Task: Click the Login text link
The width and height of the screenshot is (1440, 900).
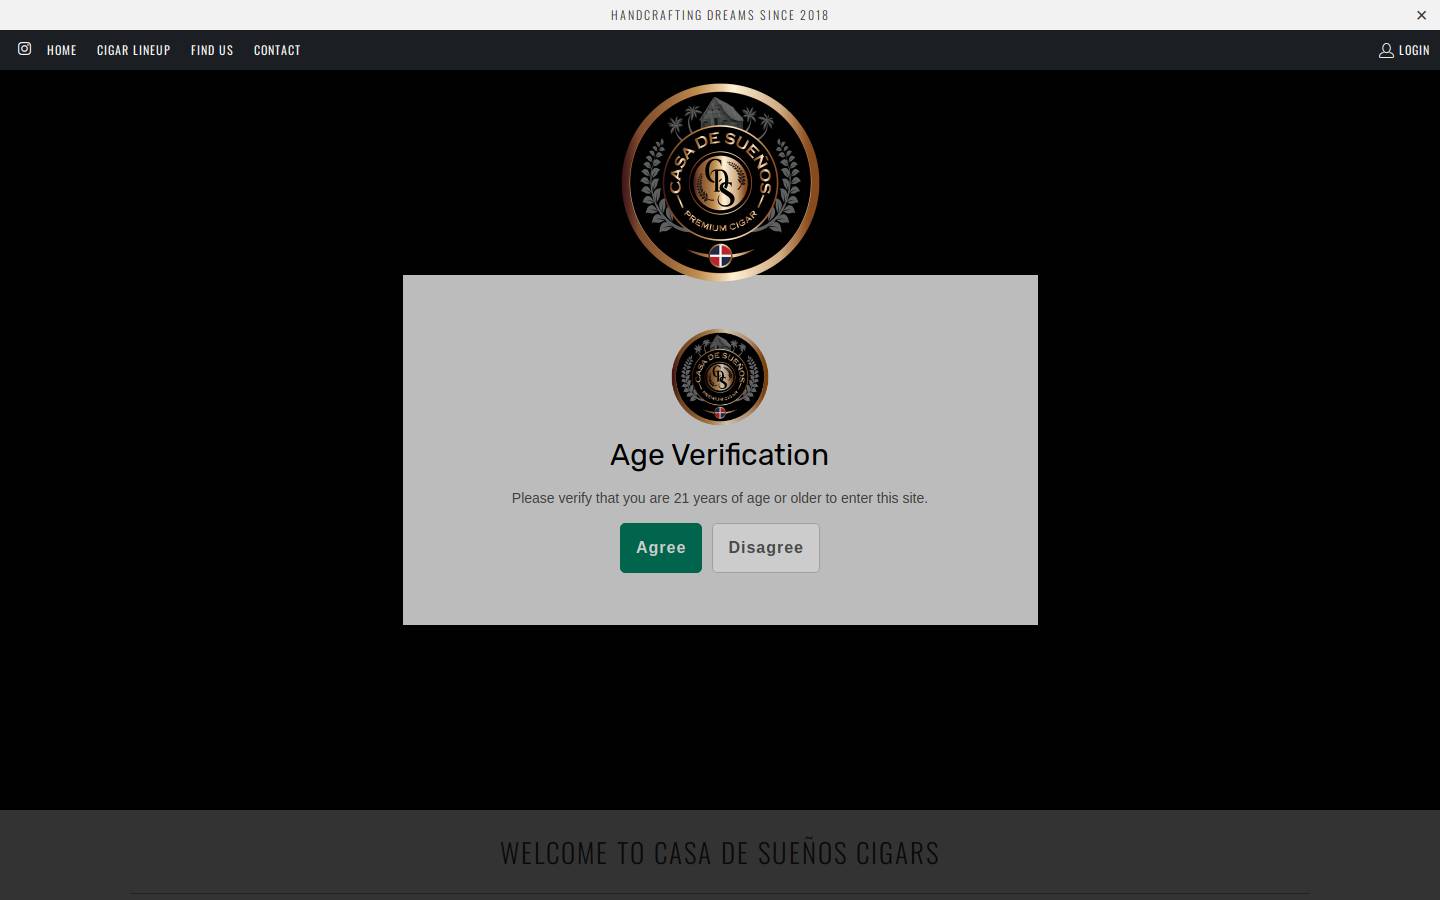Action: point(1414,50)
